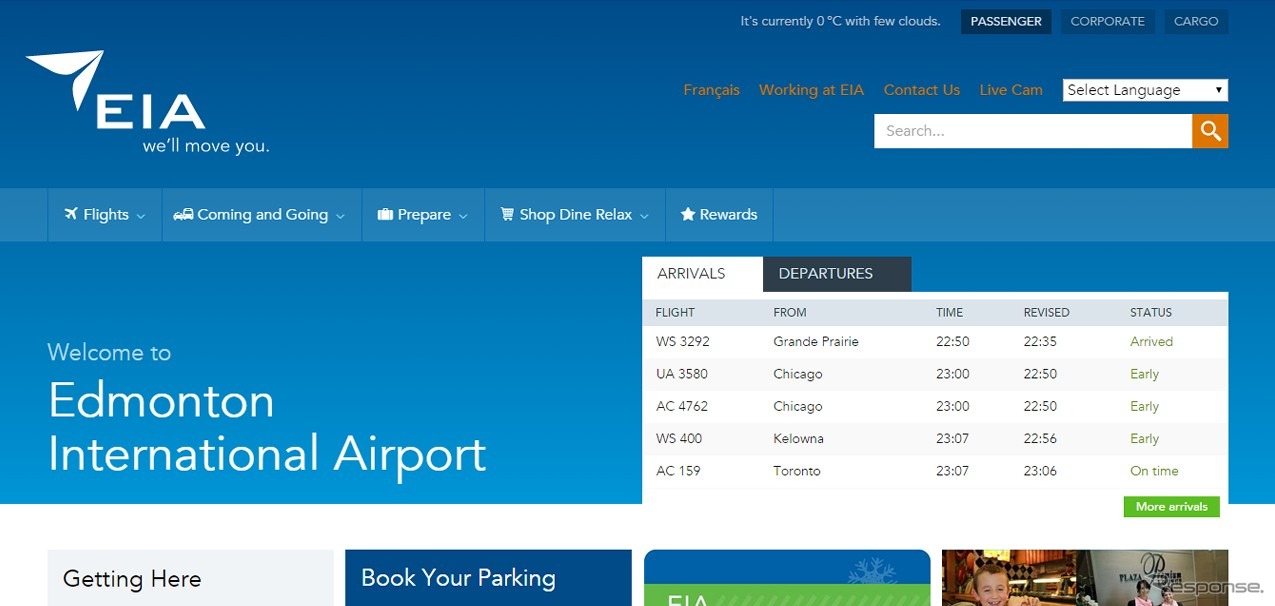The width and height of the screenshot is (1275, 606).
Task: Click the airplane icon beside Flights
Action: click(71, 214)
